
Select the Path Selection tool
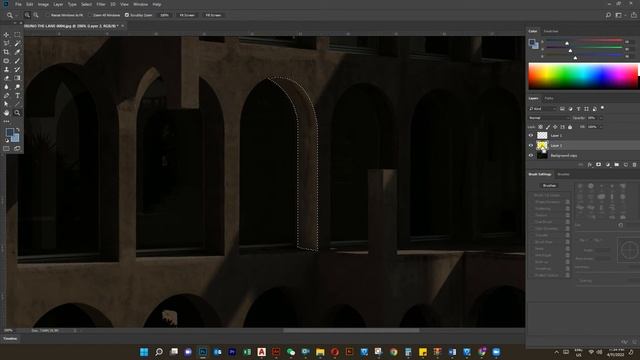tap(6, 104)
